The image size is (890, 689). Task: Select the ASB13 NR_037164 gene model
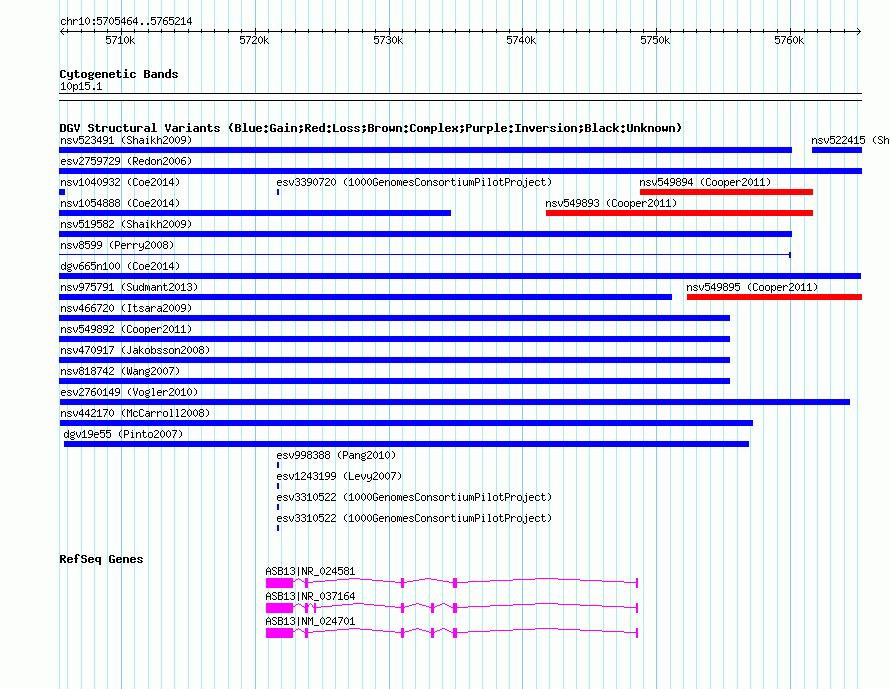[x=452, y=608]
